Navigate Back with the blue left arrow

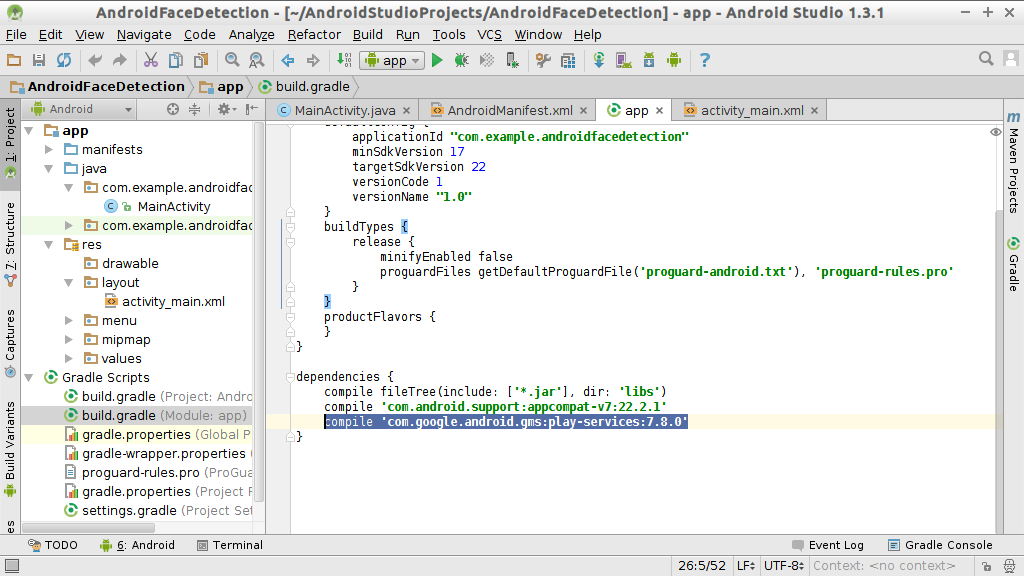288,61
